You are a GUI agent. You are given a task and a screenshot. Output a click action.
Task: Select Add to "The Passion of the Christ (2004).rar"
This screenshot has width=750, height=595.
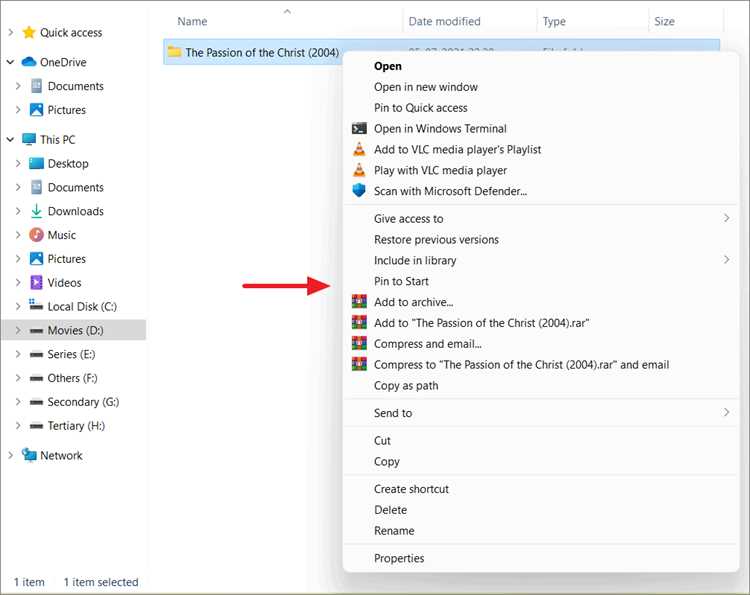482,323
